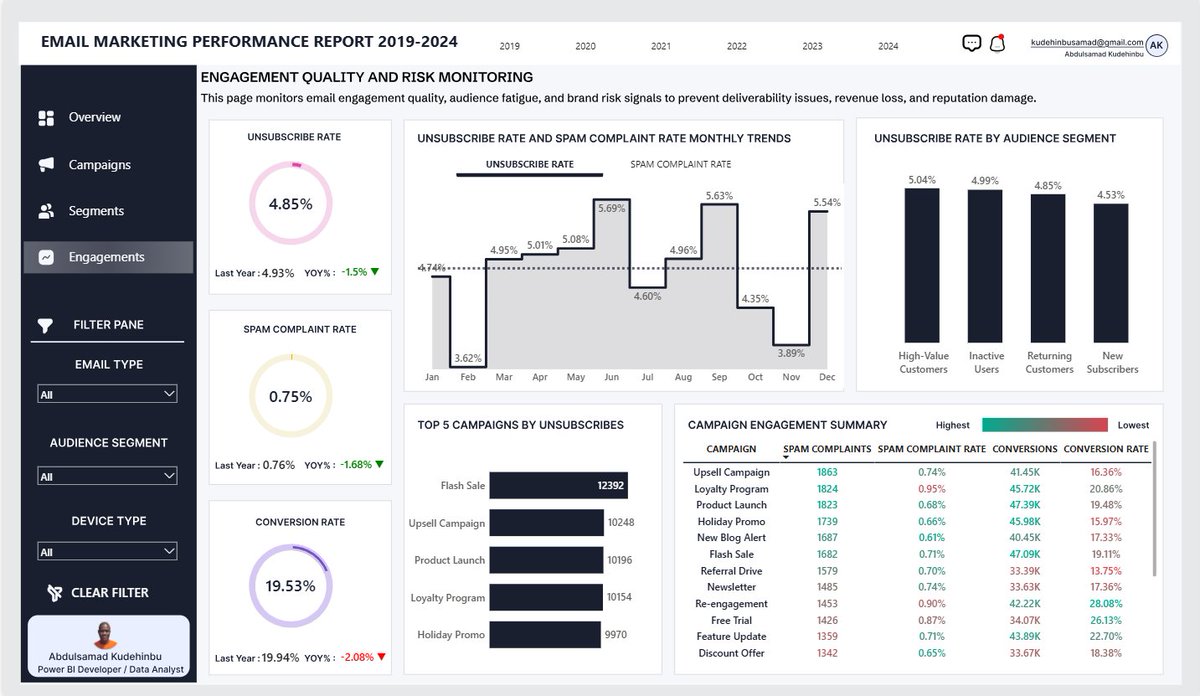Click the Engagements chart icon
Image resolution: width=1200 pixels, height=696 pixels.
click(x=46, y=257)
